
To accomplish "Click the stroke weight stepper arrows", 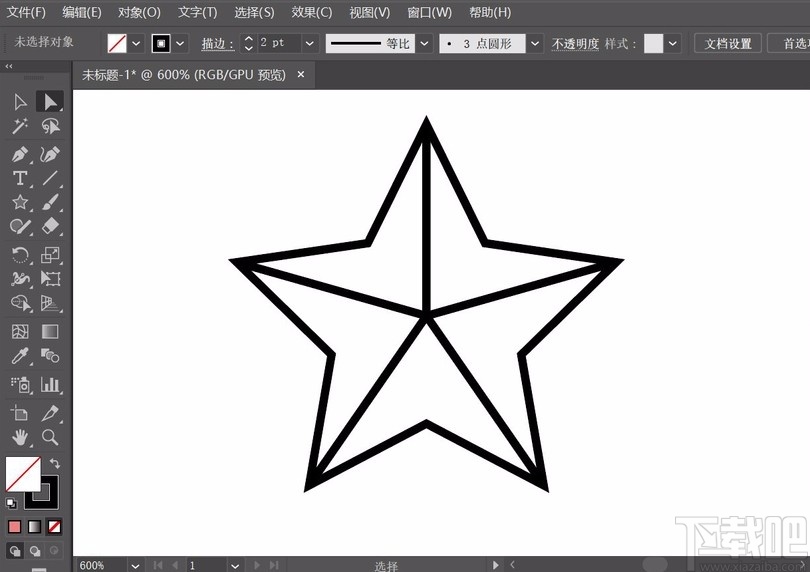I will click(248, 43).
